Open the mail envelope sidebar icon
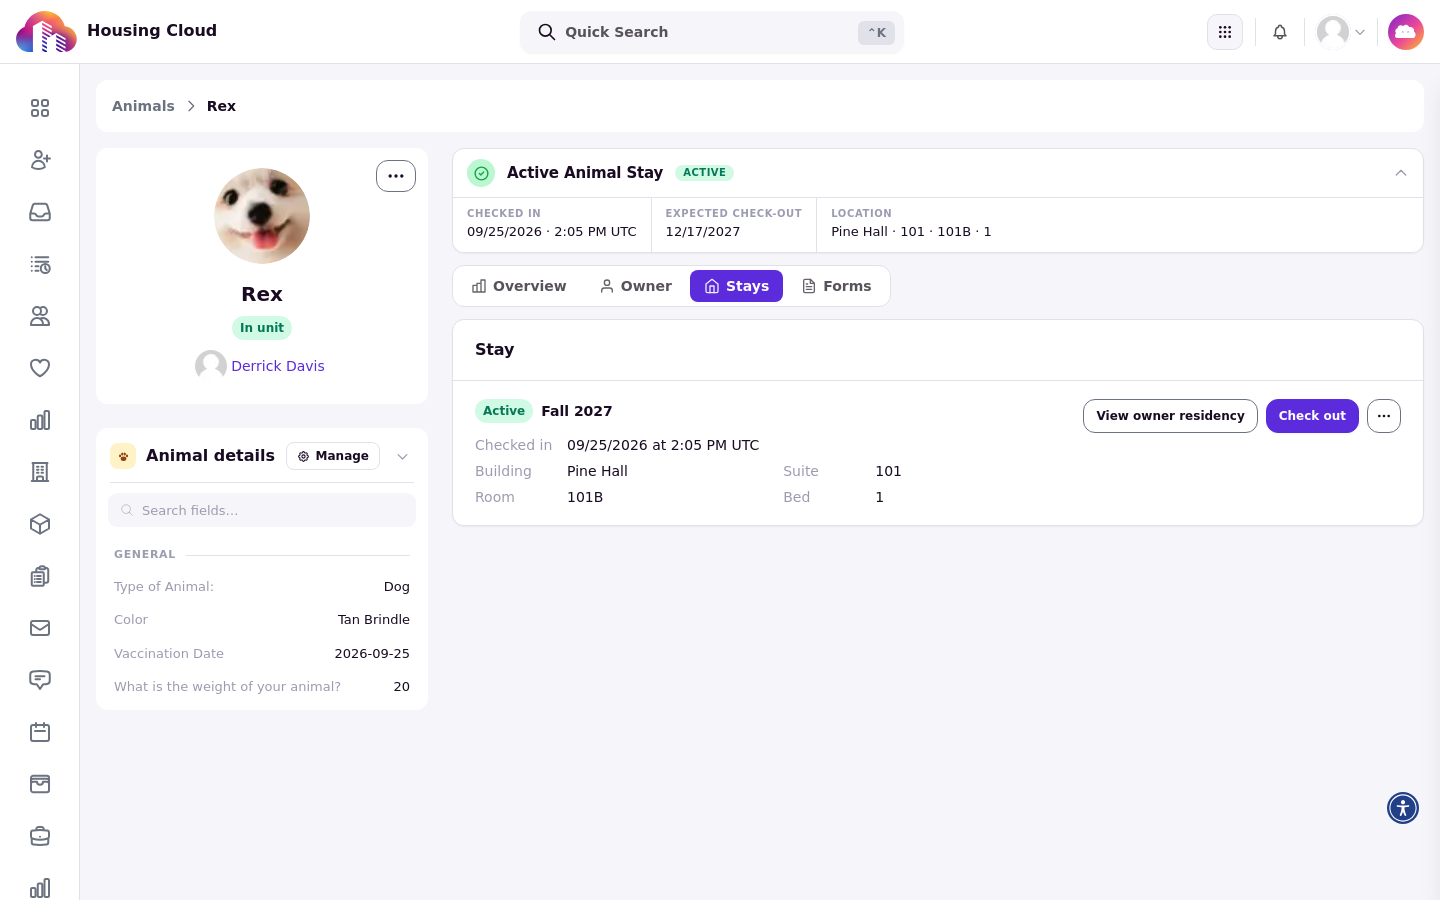 (40, 628)
